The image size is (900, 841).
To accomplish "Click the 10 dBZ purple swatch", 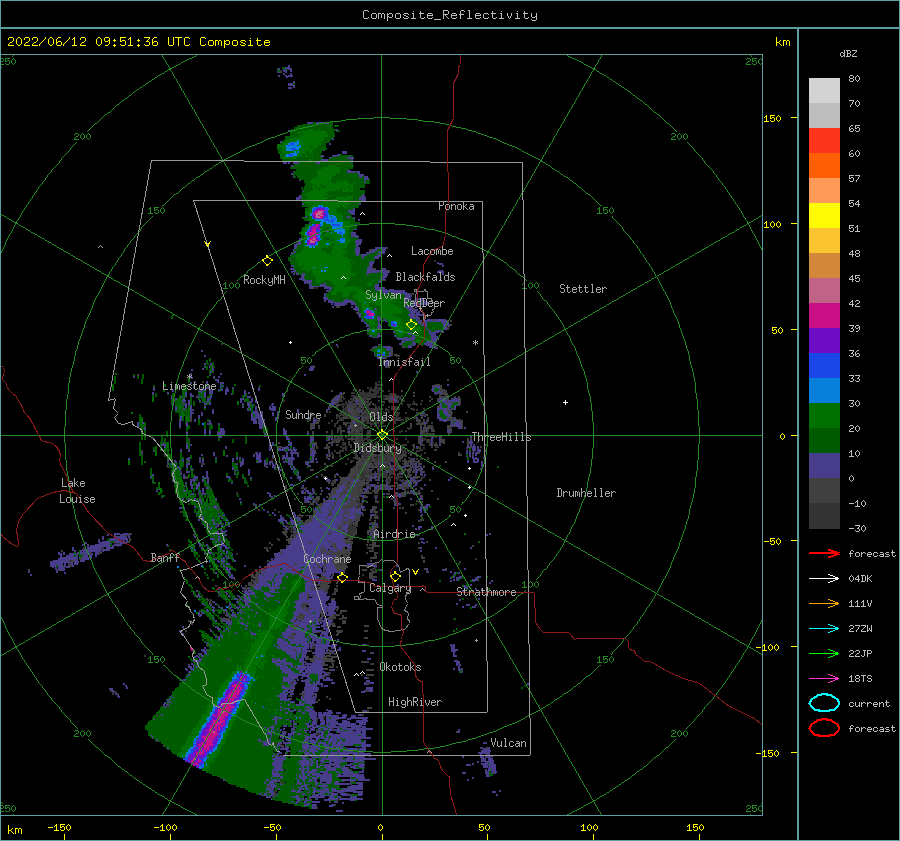I will click(x=824, y=466).
